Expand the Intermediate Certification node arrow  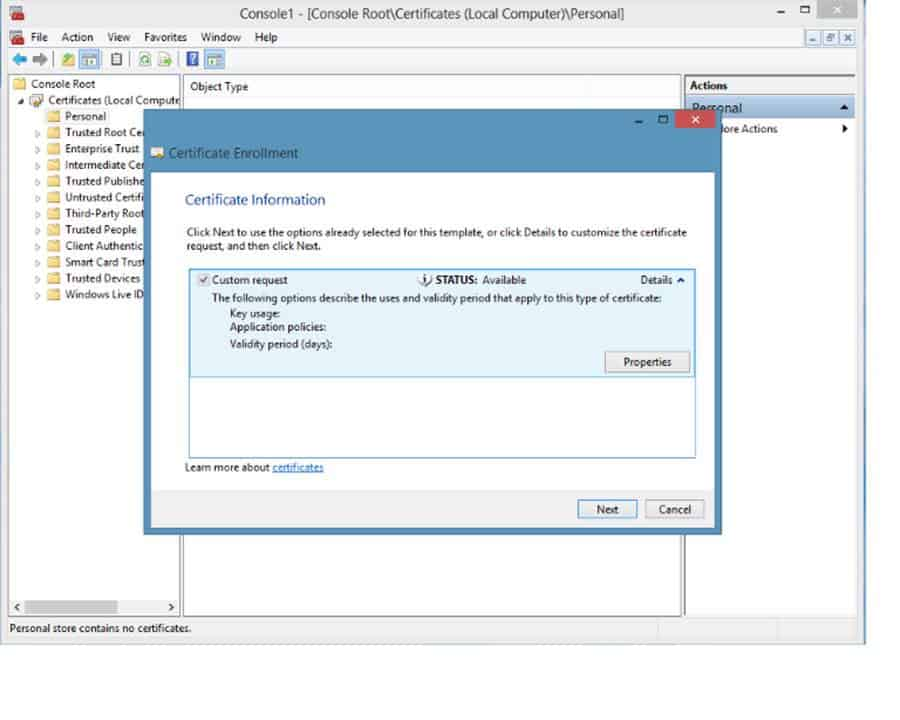click(37, 165)
